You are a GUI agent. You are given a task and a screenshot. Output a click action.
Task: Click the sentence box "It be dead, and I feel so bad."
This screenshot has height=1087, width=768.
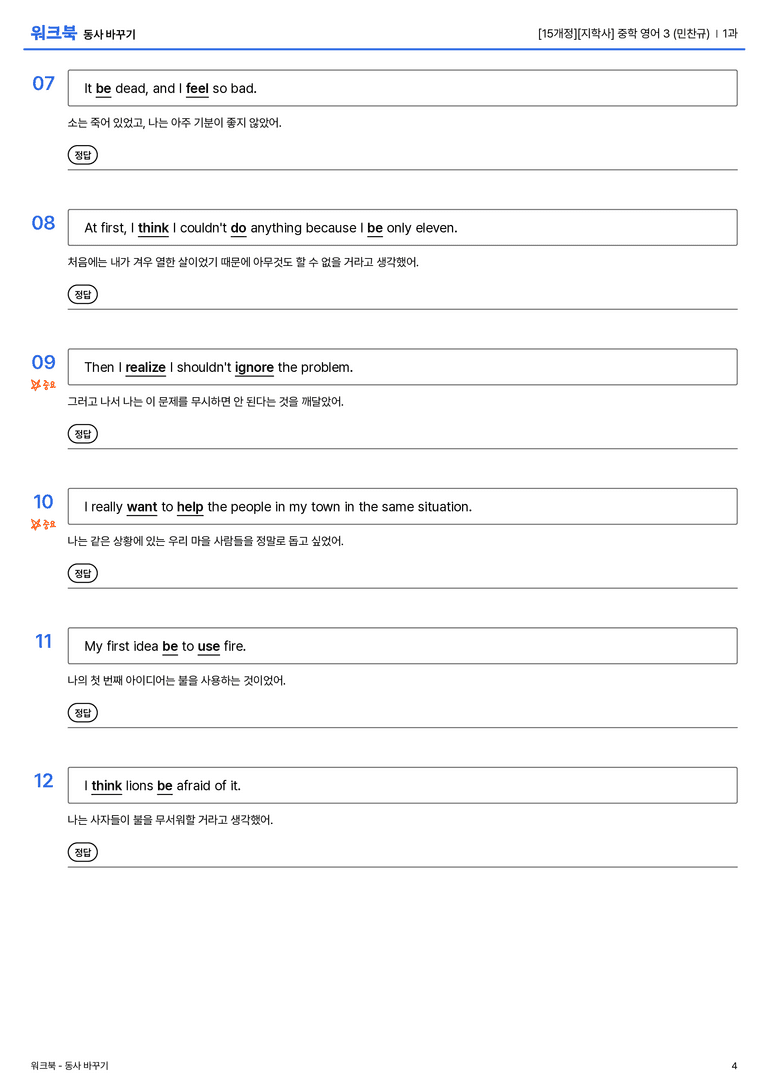coord(402,88)
